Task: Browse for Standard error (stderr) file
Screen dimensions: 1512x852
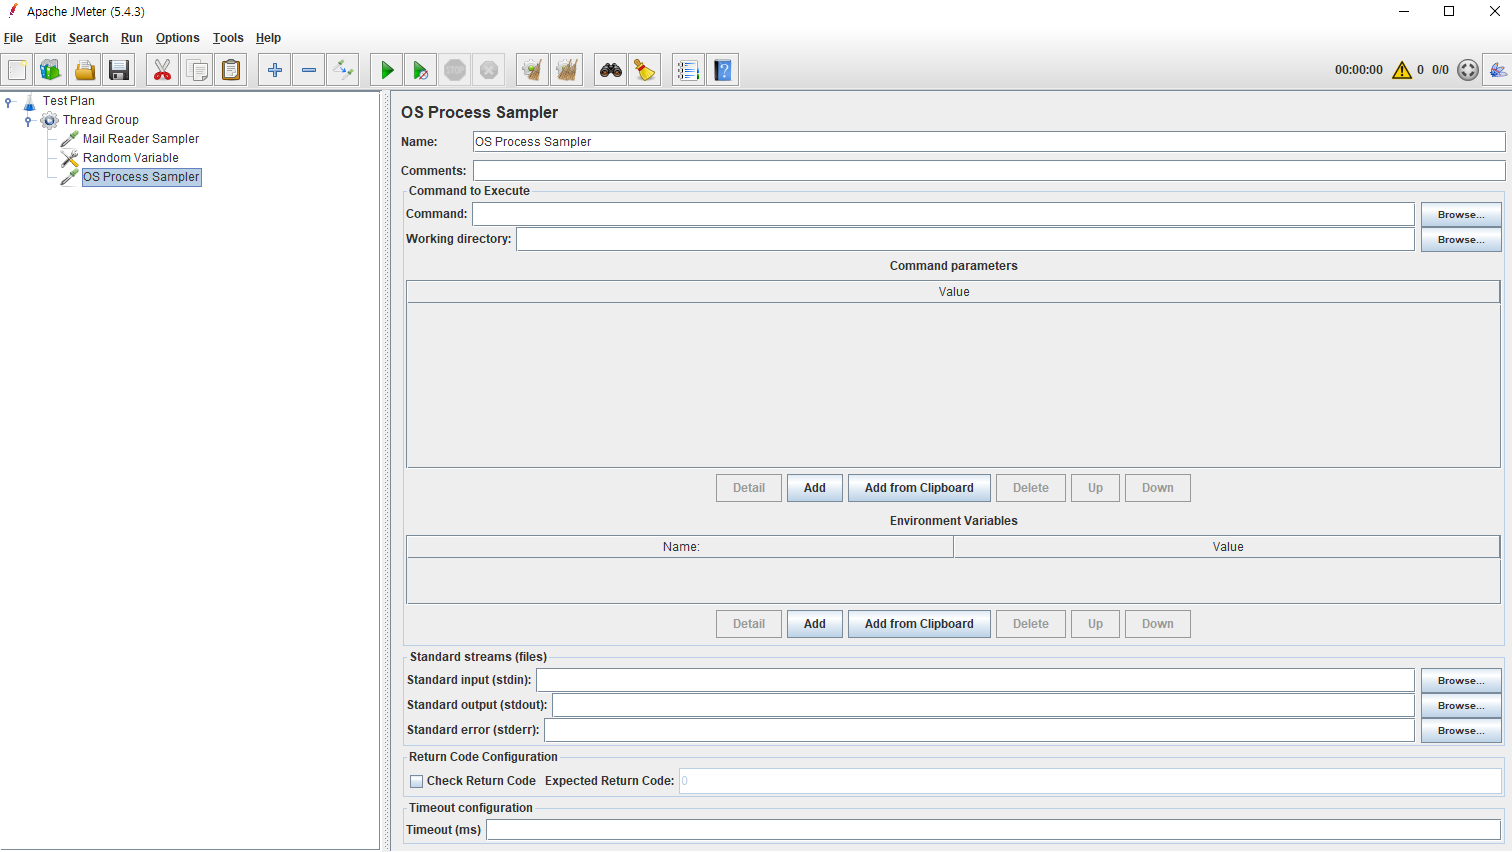Action: [x=1461, y=731]
